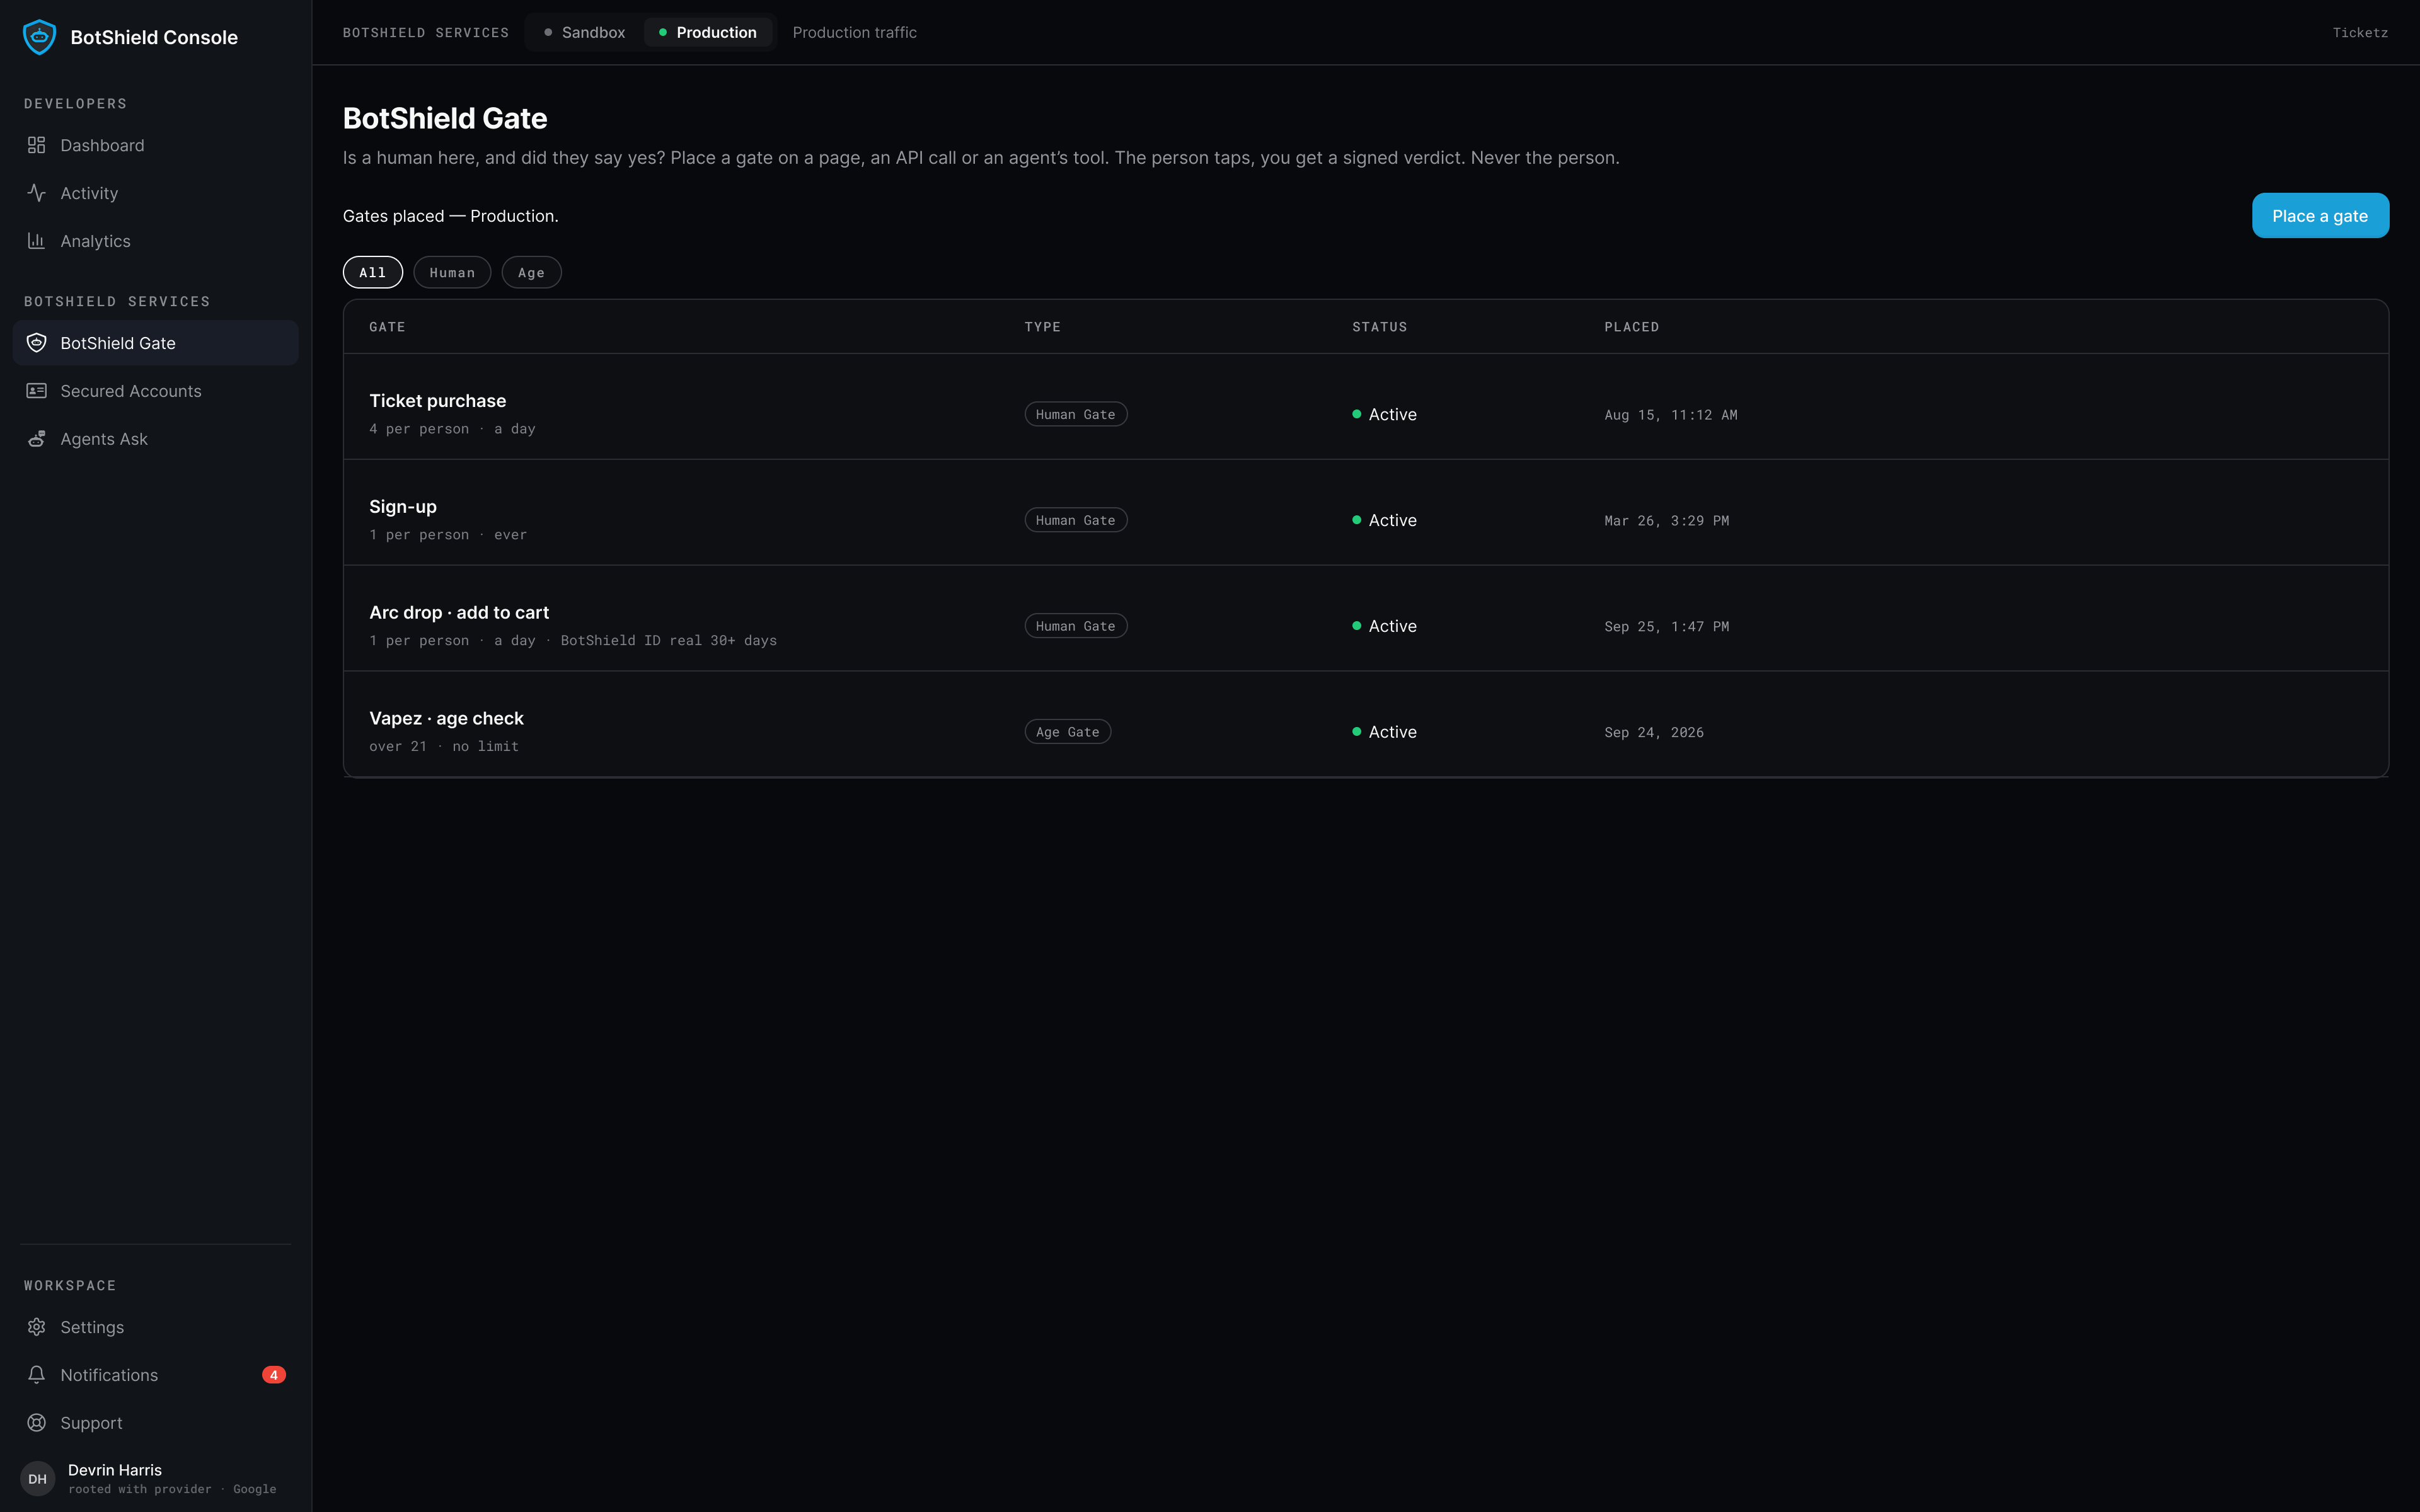Filter gates by Age
Viewport: 2420px width, 1512px height.
point(531,272)
